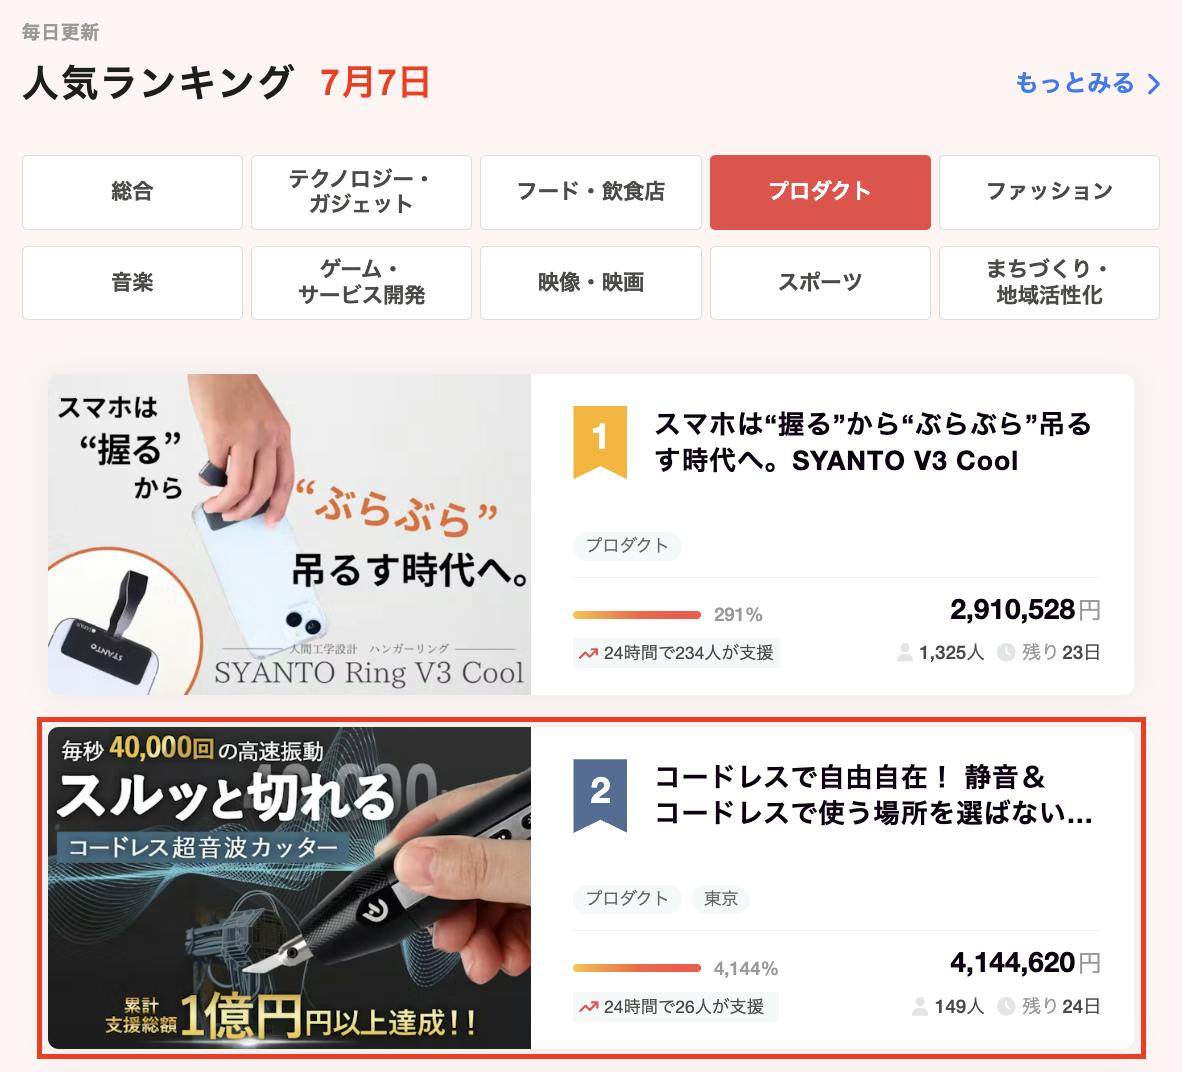Viewport: 1182px width, 1072px height.
Task: Click the gold rank 1 ribbon badge
Action: click(600, 441)
